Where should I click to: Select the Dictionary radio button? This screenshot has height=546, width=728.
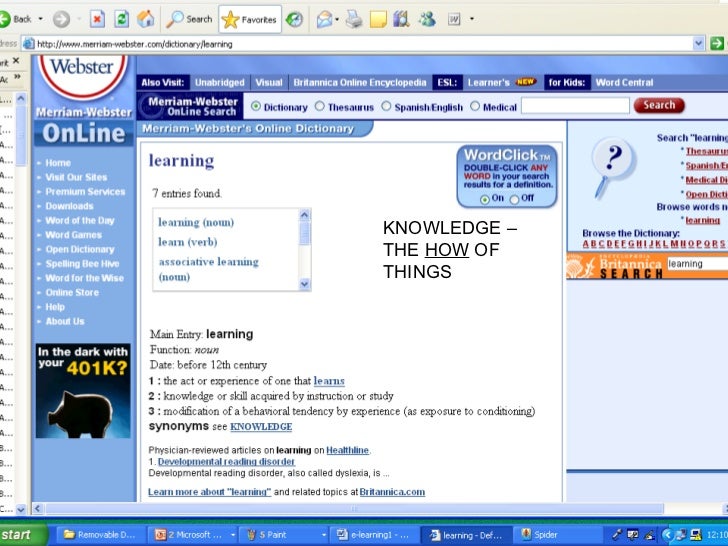pyautogui.click(x=255, y=106)
